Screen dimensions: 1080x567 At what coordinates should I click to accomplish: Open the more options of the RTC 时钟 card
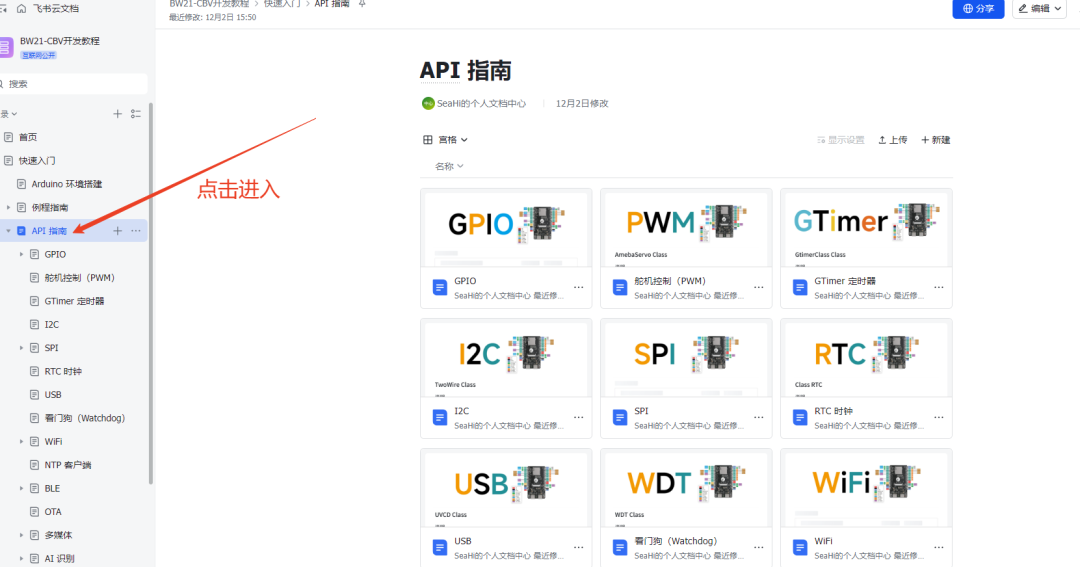939,417
